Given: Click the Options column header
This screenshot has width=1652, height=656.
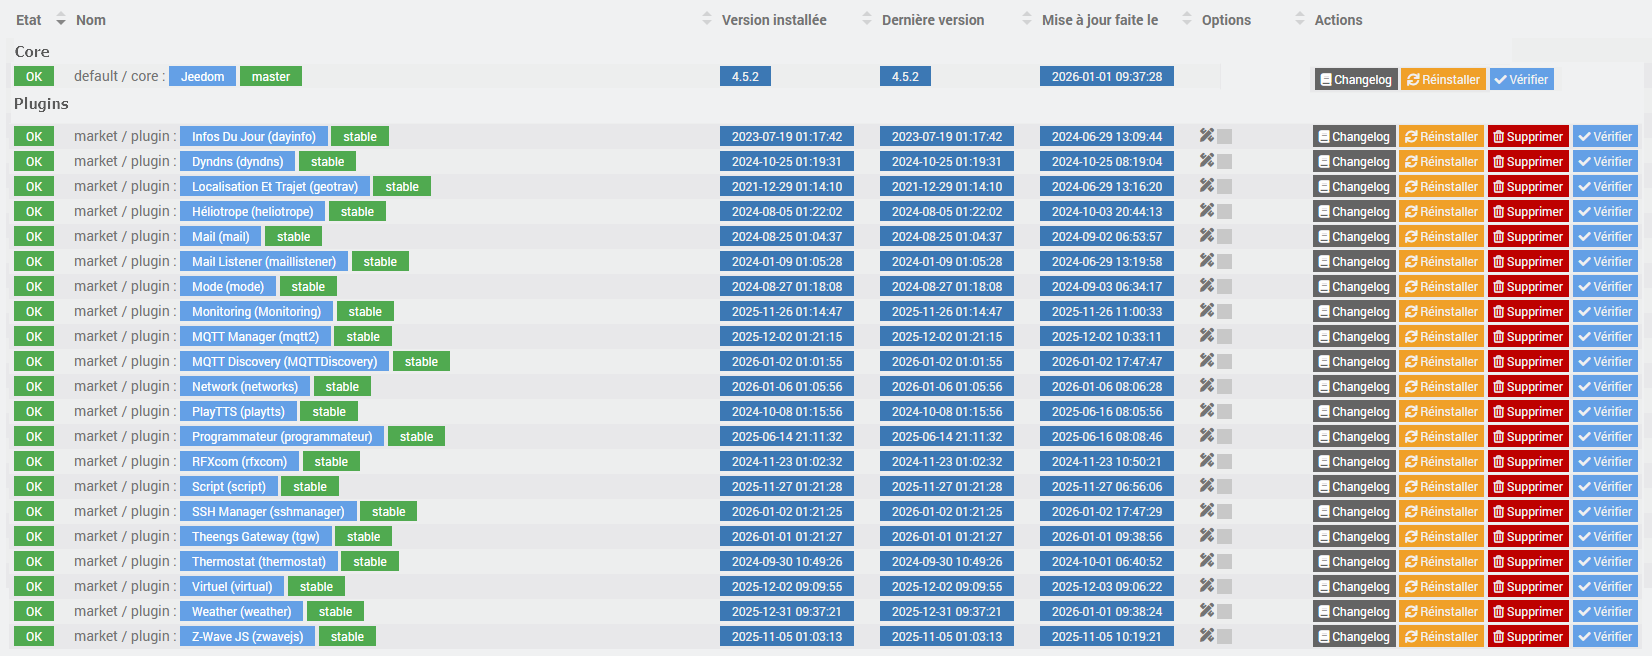Looking at the screenshot, I should pyautogui.click(x=1226, y=20).
